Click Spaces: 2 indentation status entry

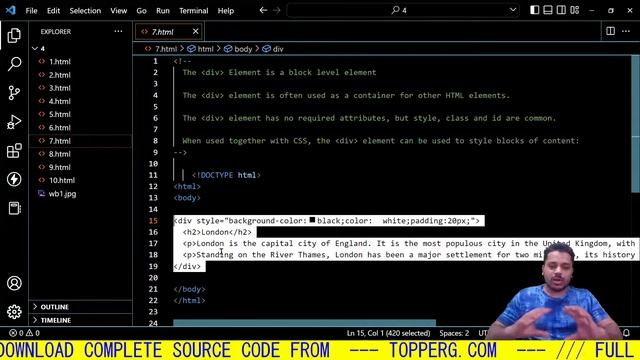pos(454,333)
